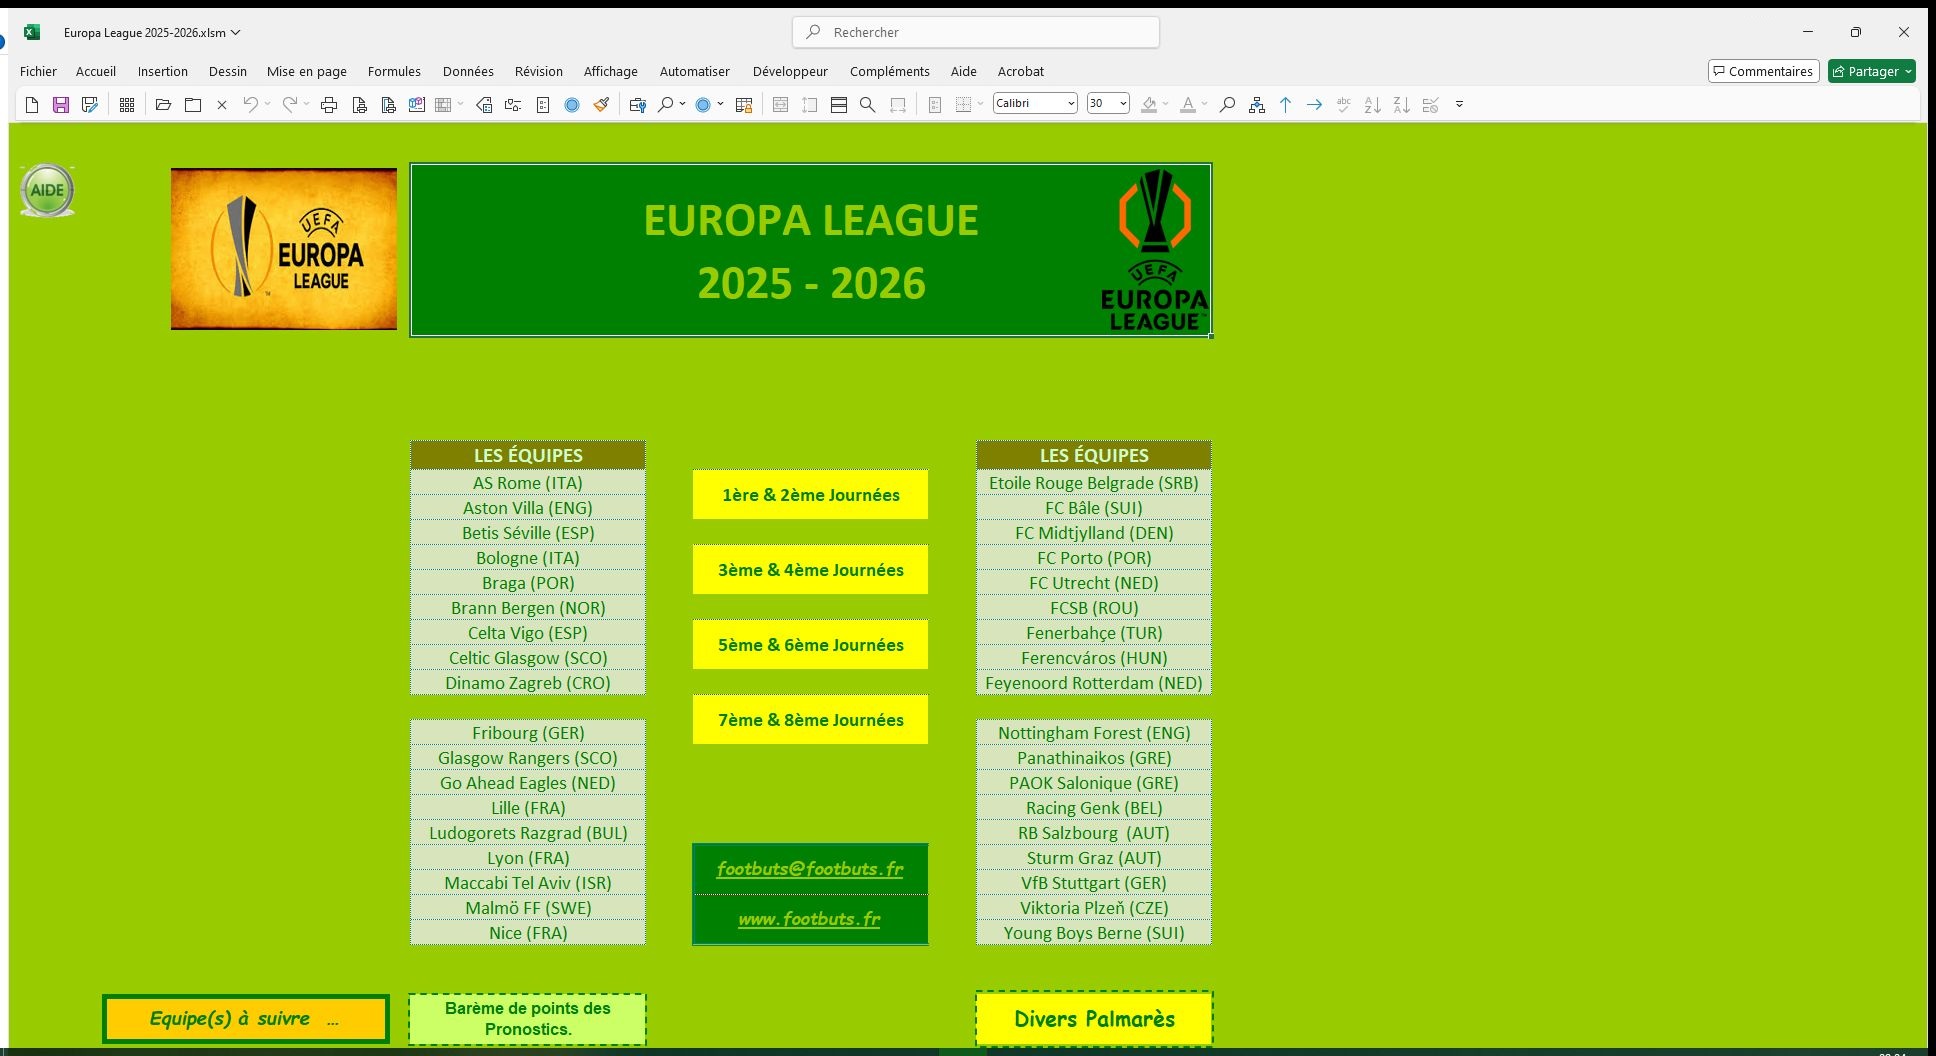Image resolution: width=1936 pixels, height=1056 pixels.
Task: Click the Open folder icon in toolbar
Action: pyautogui.click(x=163, y=105)
